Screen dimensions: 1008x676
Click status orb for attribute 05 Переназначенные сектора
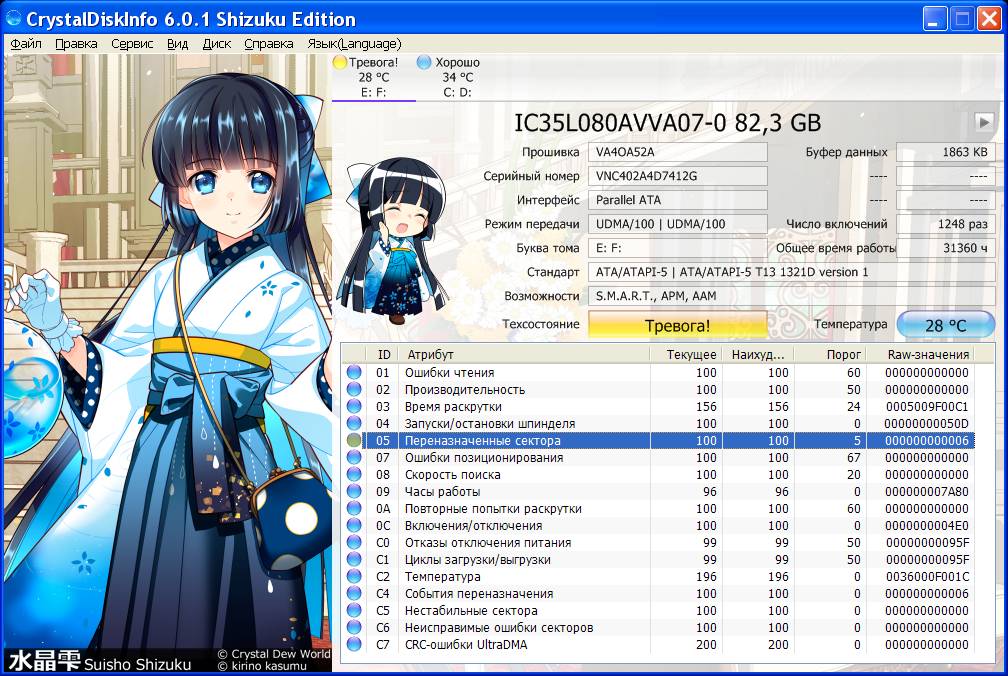point(354,441)
